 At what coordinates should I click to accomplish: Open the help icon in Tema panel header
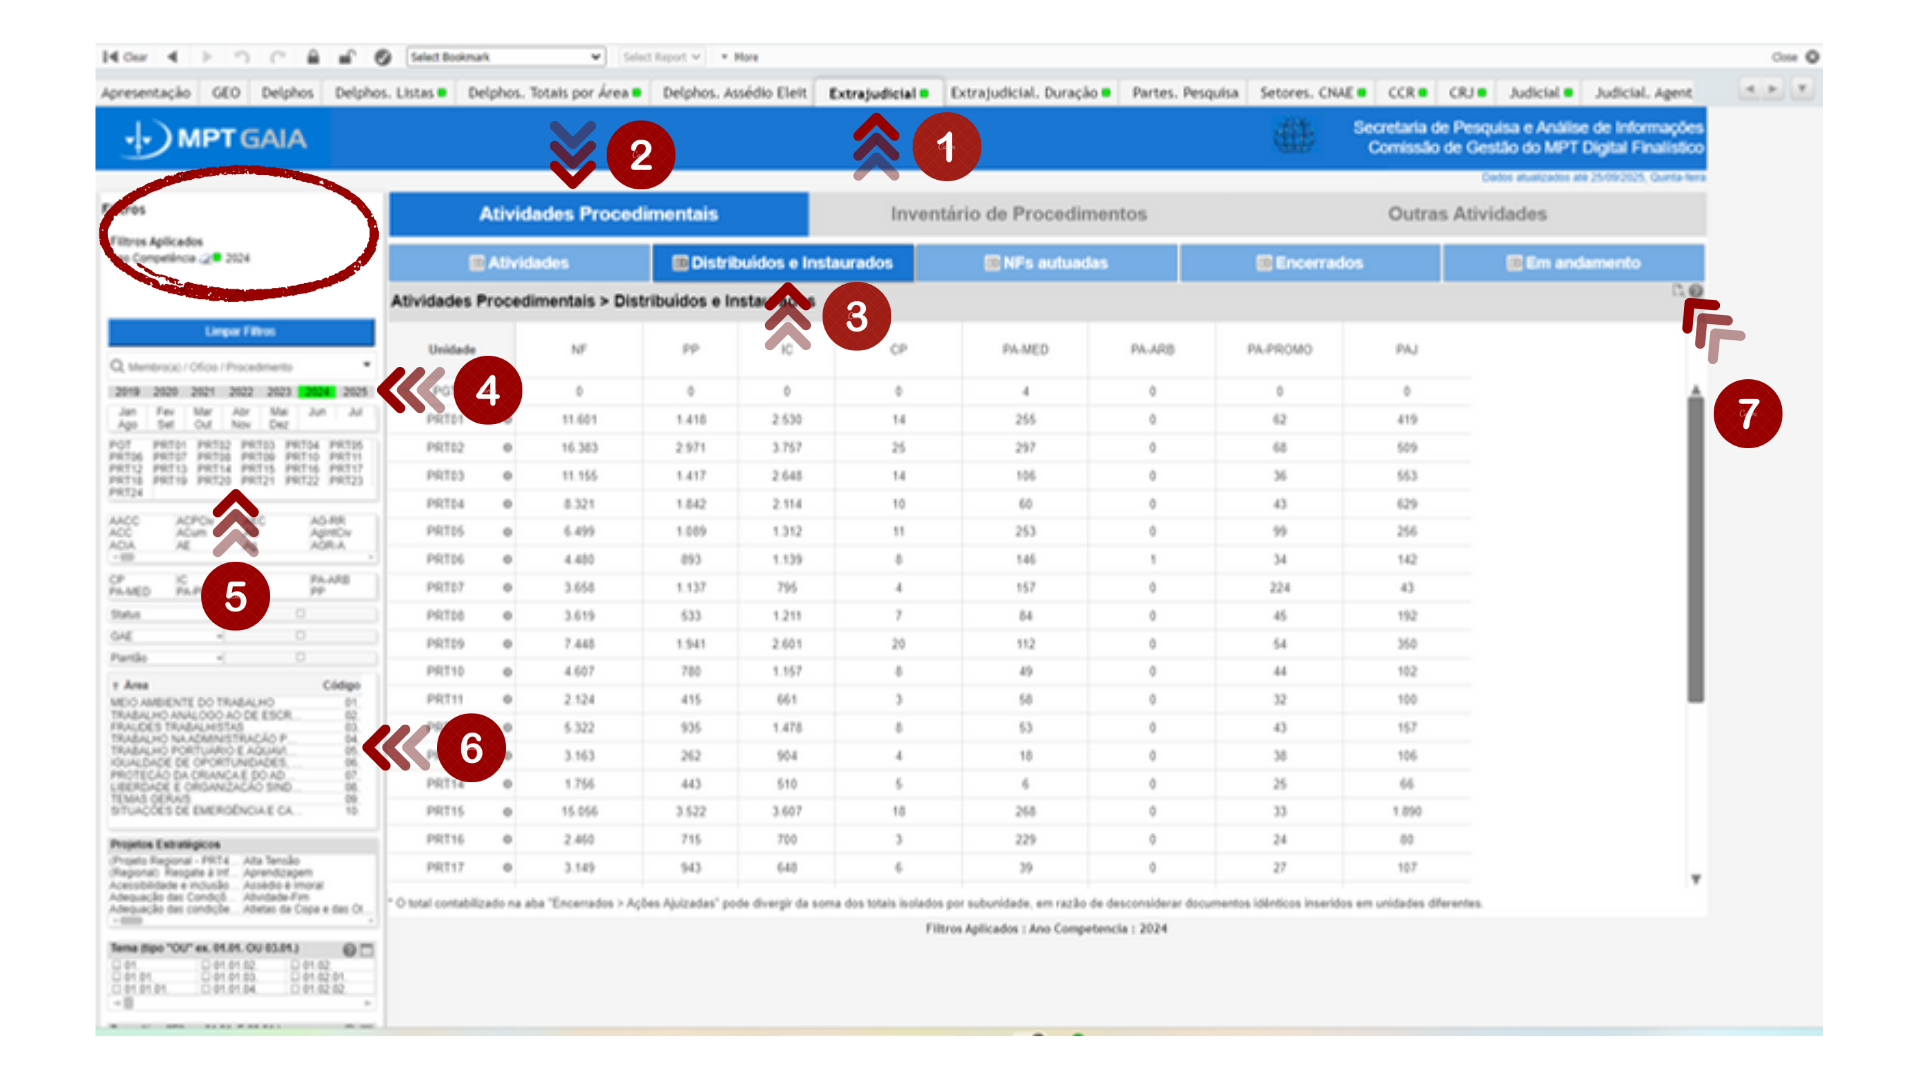tap(349, 949)
